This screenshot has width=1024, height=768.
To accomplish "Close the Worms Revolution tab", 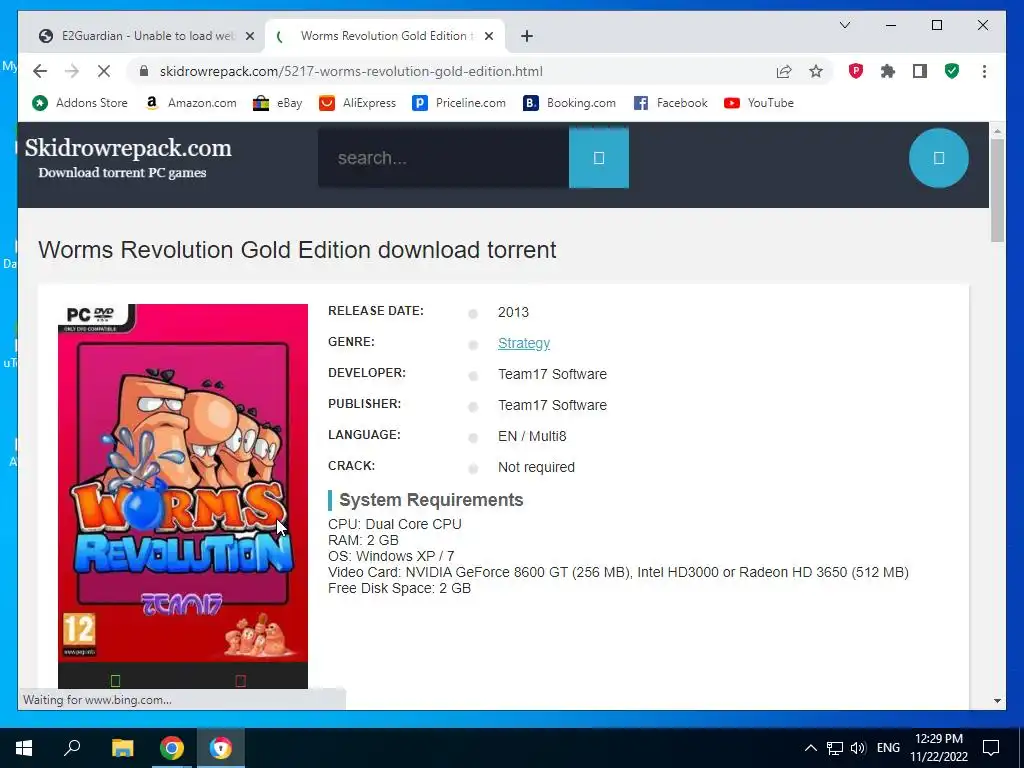I will (x=488, y=36).
